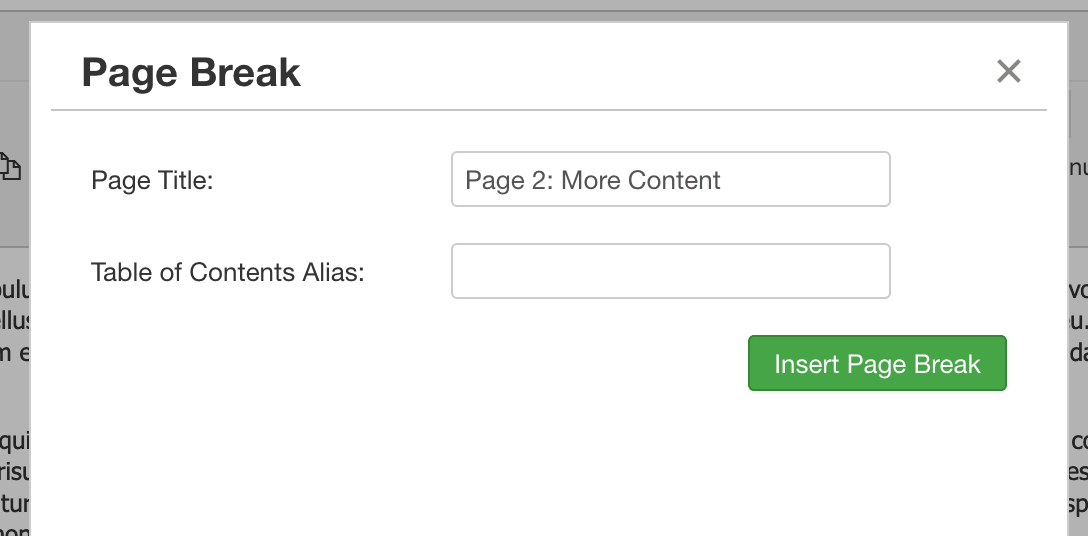Click the "Page Title:" label
Screen dimensions: 1088x536
point(152,181)
